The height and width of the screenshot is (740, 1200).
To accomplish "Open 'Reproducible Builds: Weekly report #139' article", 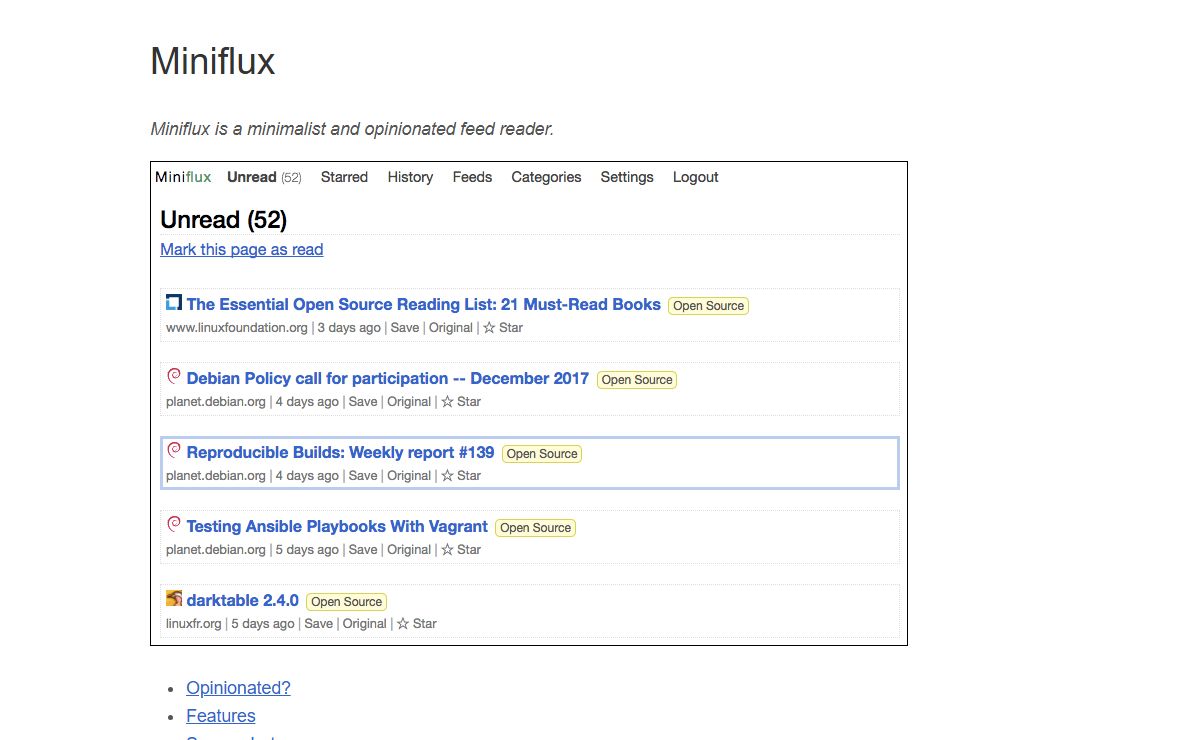I will (340, 452).
